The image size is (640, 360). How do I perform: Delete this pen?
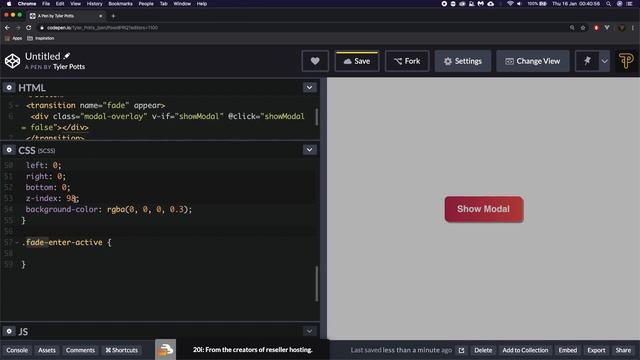coord(483,350)
